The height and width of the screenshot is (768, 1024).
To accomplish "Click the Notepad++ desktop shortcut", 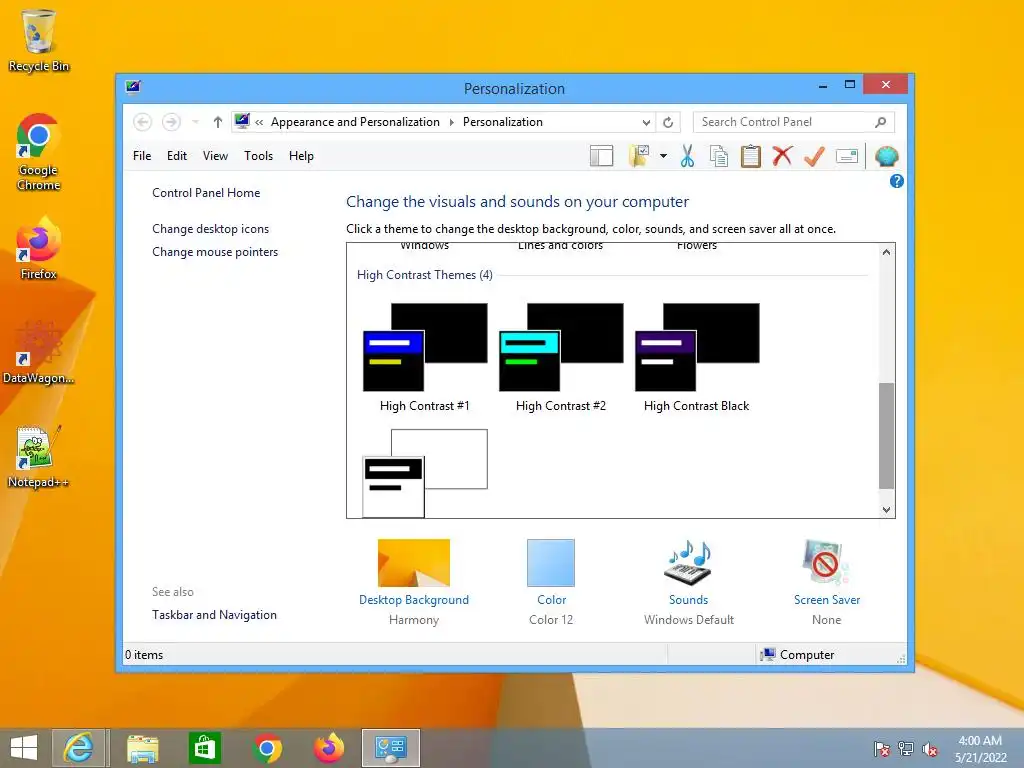I will point(38,456).
